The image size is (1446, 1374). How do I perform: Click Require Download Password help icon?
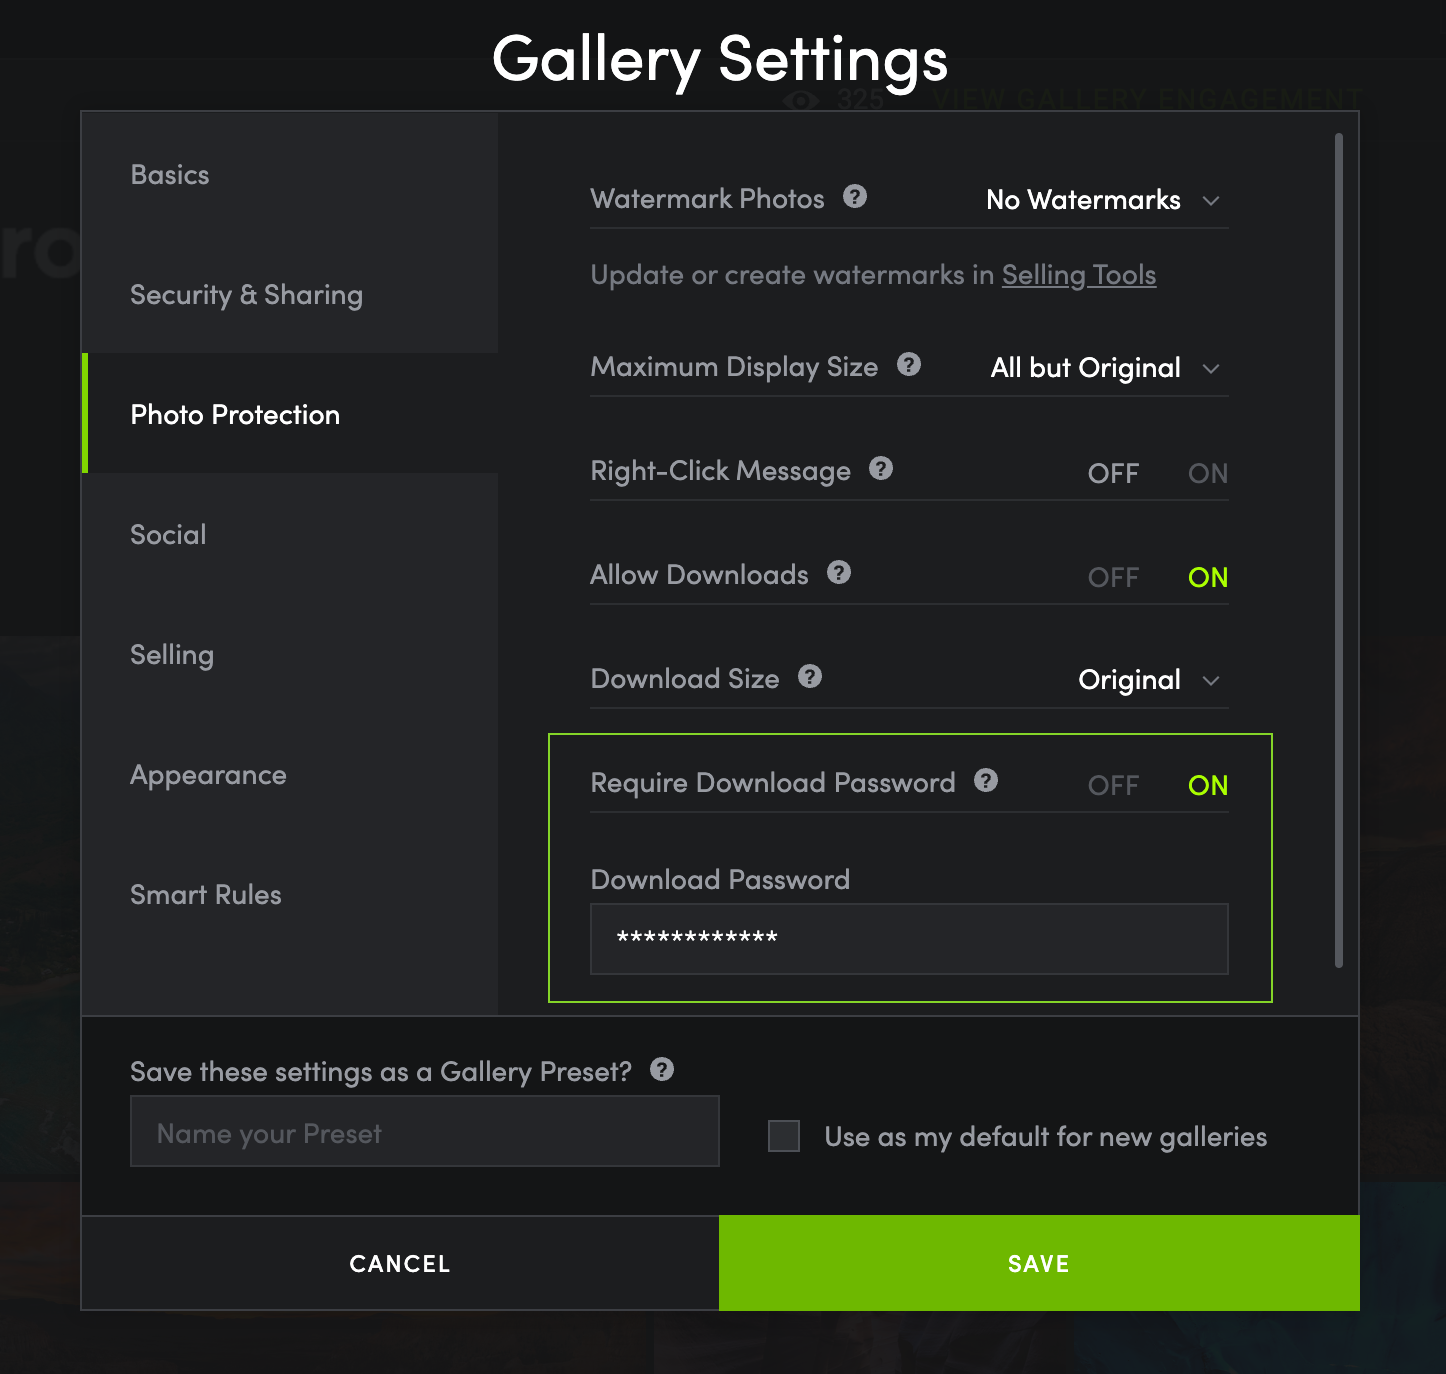(985, 780)
